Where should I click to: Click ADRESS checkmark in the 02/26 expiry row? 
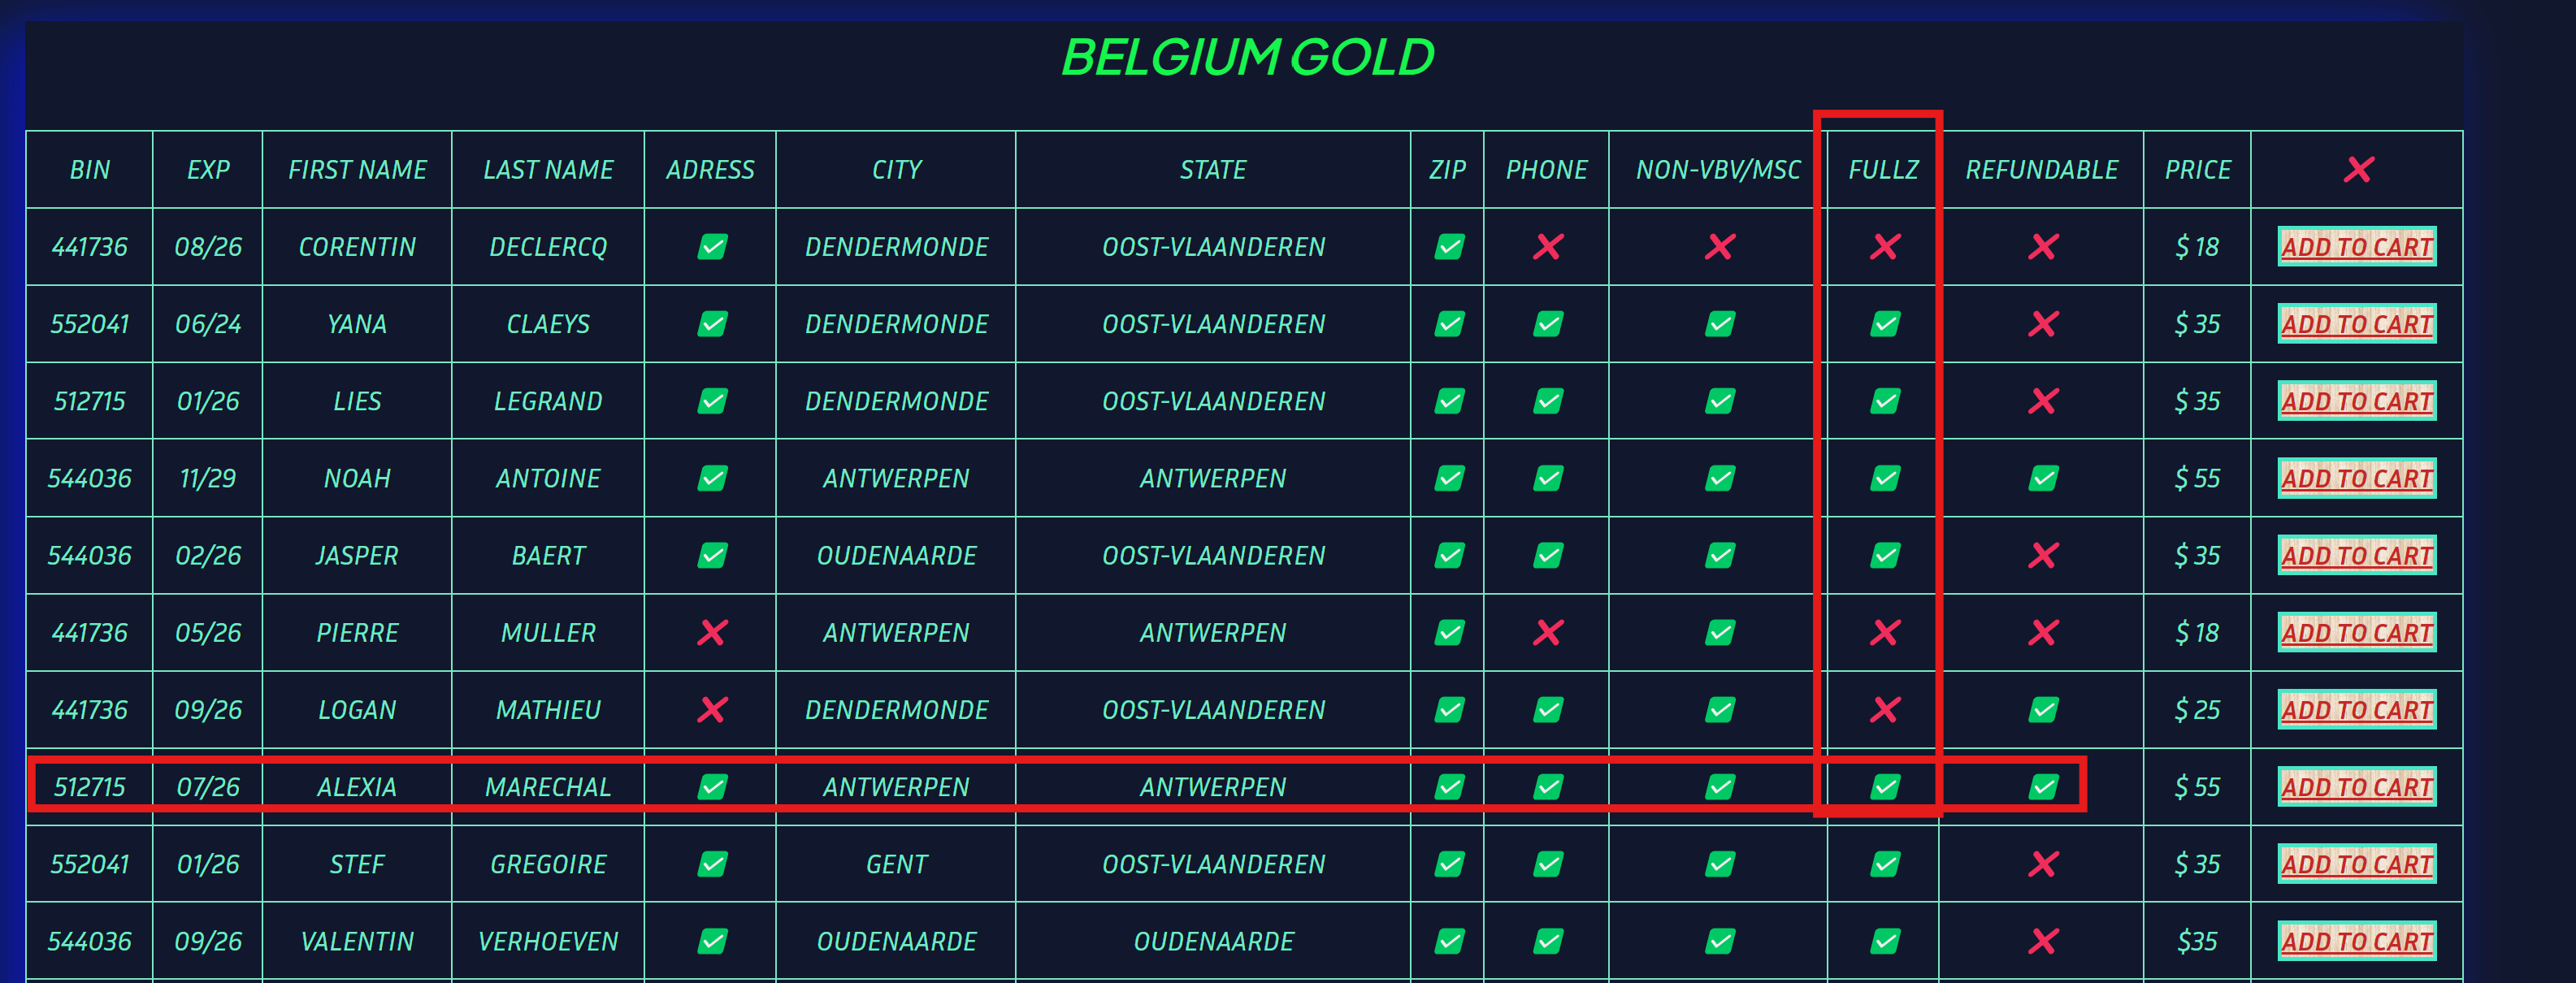[712, 556]
